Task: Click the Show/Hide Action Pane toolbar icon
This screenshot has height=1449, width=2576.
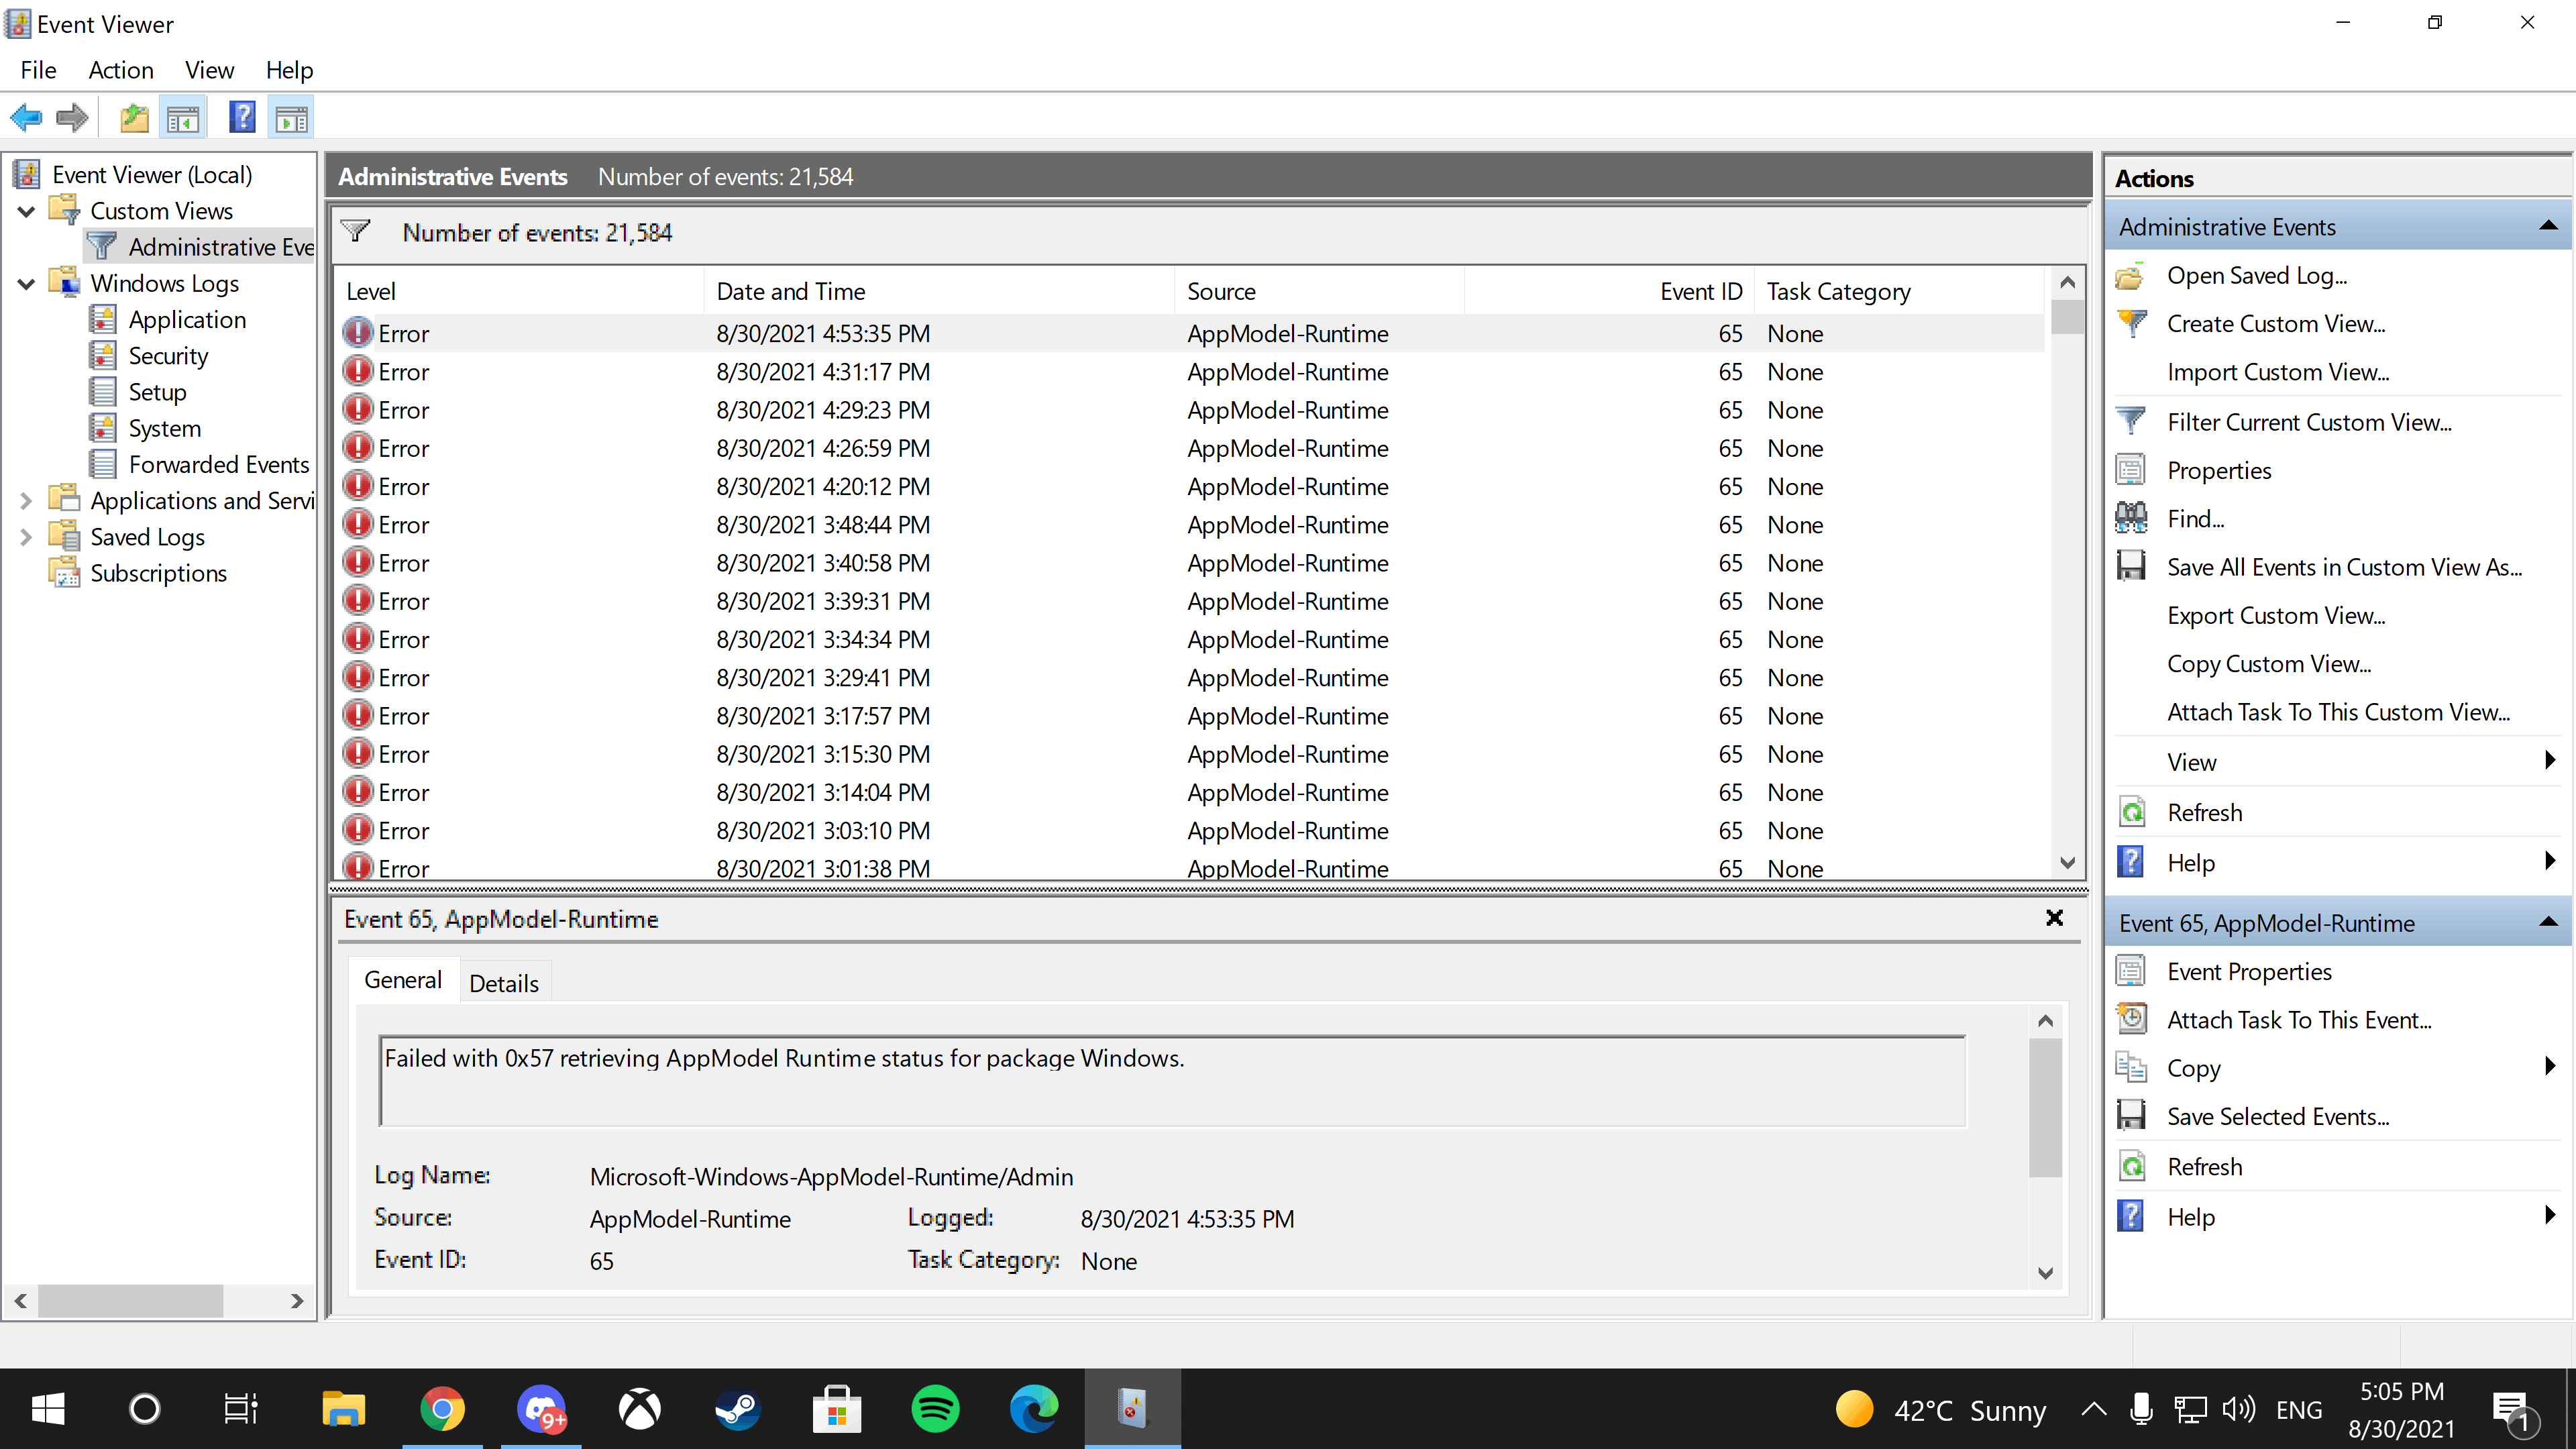Action: click(291, 118)
